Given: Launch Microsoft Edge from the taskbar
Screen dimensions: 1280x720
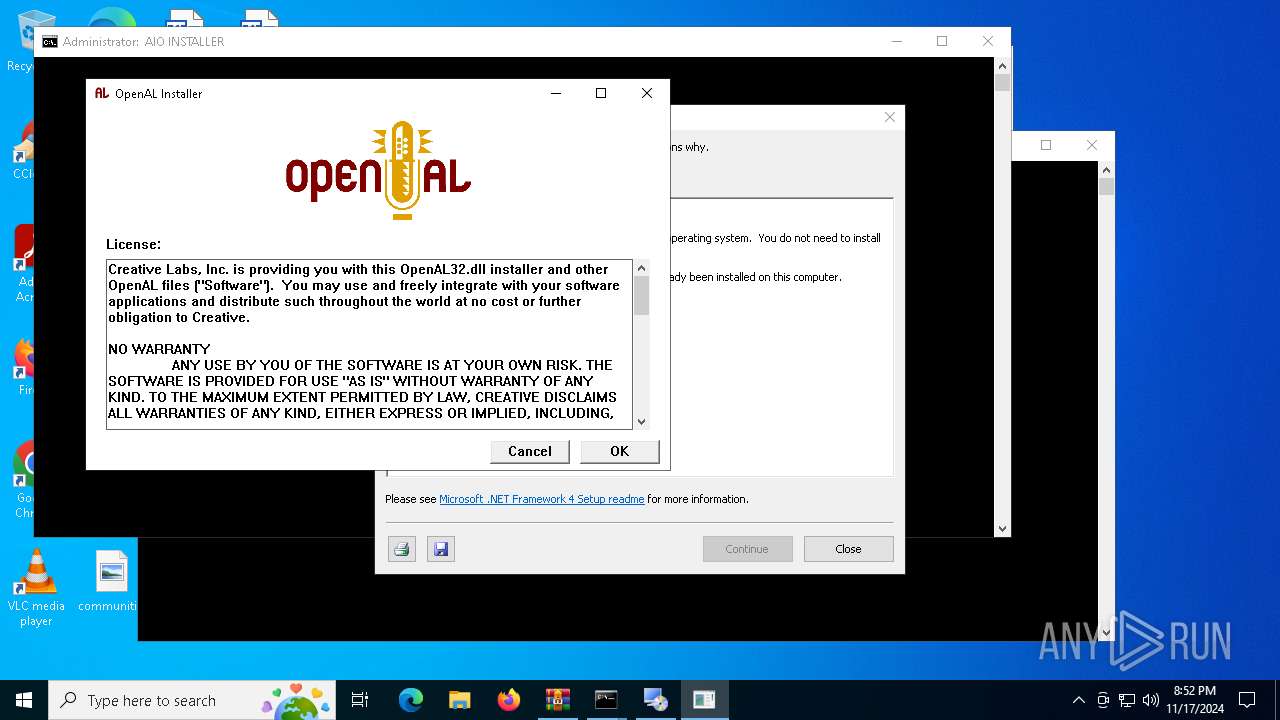Looking at the screenshot, I should (x=411, y=700).
